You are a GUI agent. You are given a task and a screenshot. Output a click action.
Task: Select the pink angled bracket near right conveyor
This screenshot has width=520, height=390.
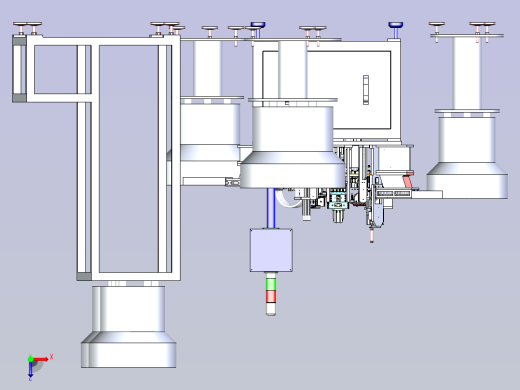[408, 182]
